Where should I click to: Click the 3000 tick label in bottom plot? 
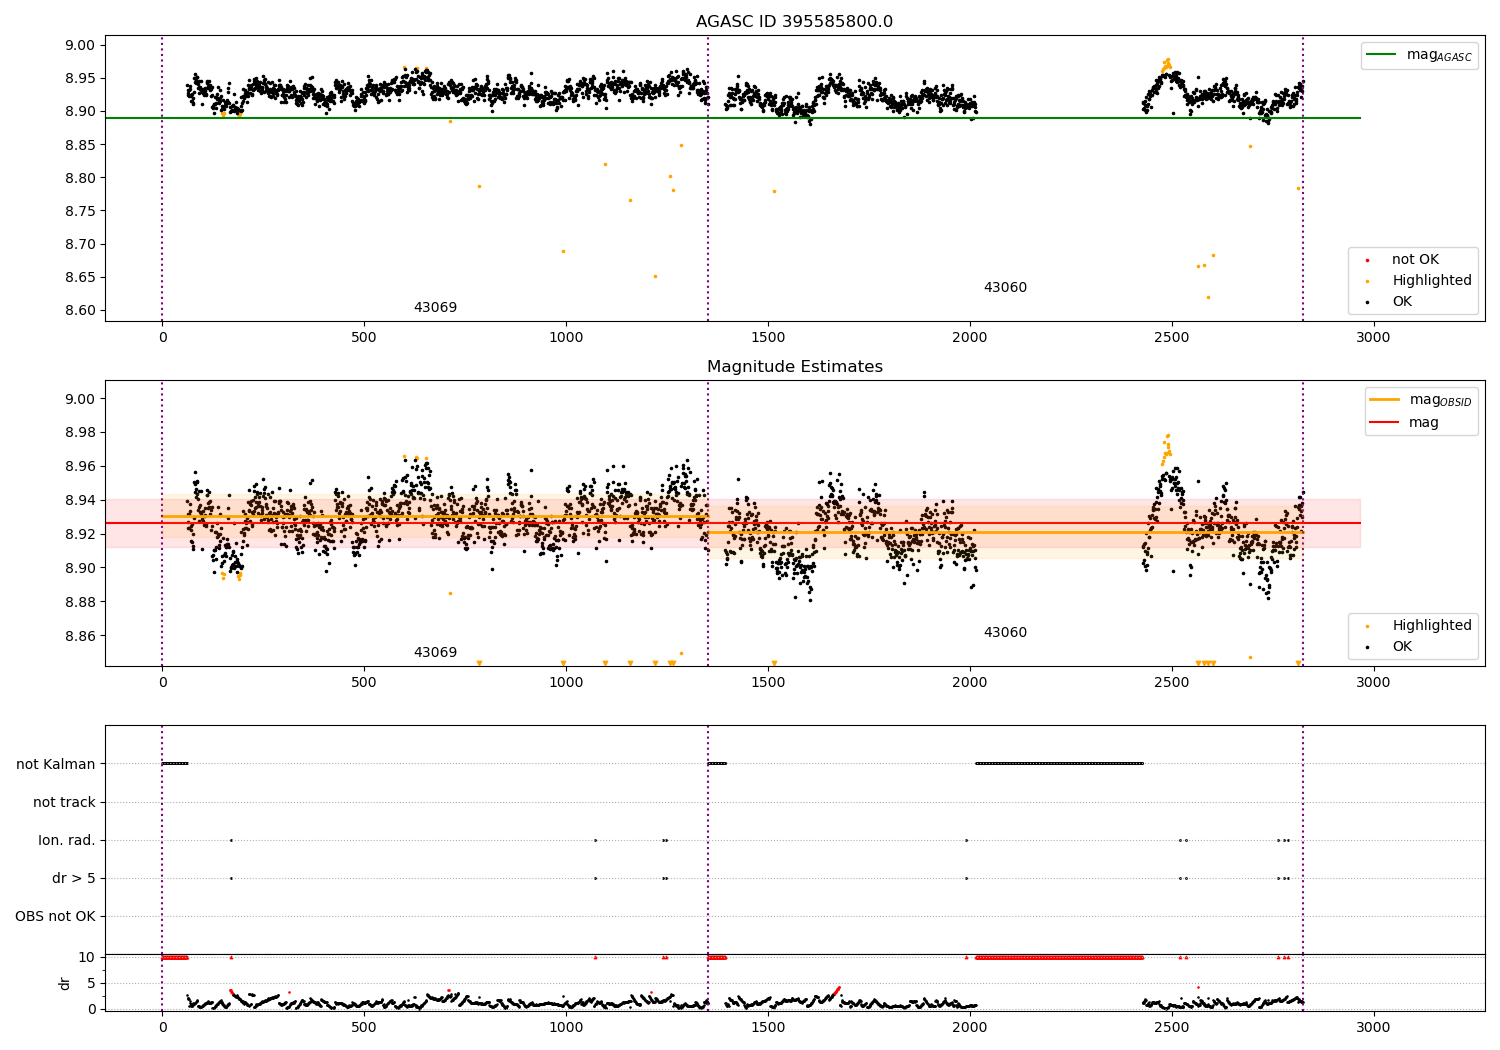(1373, 1027)
